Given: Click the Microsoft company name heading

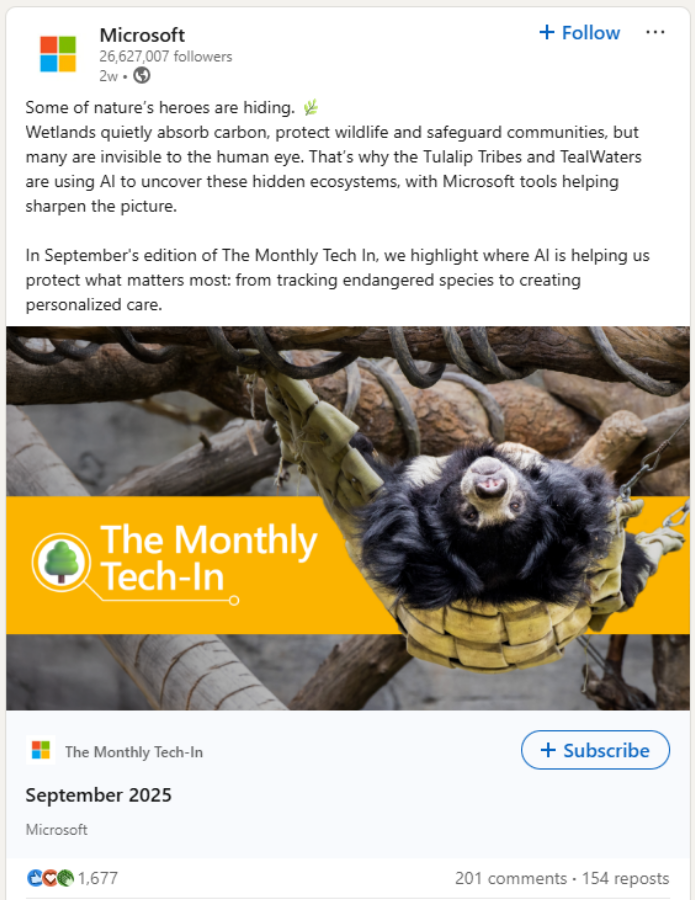Looking at the screenshot, I should tap(142, 35).
